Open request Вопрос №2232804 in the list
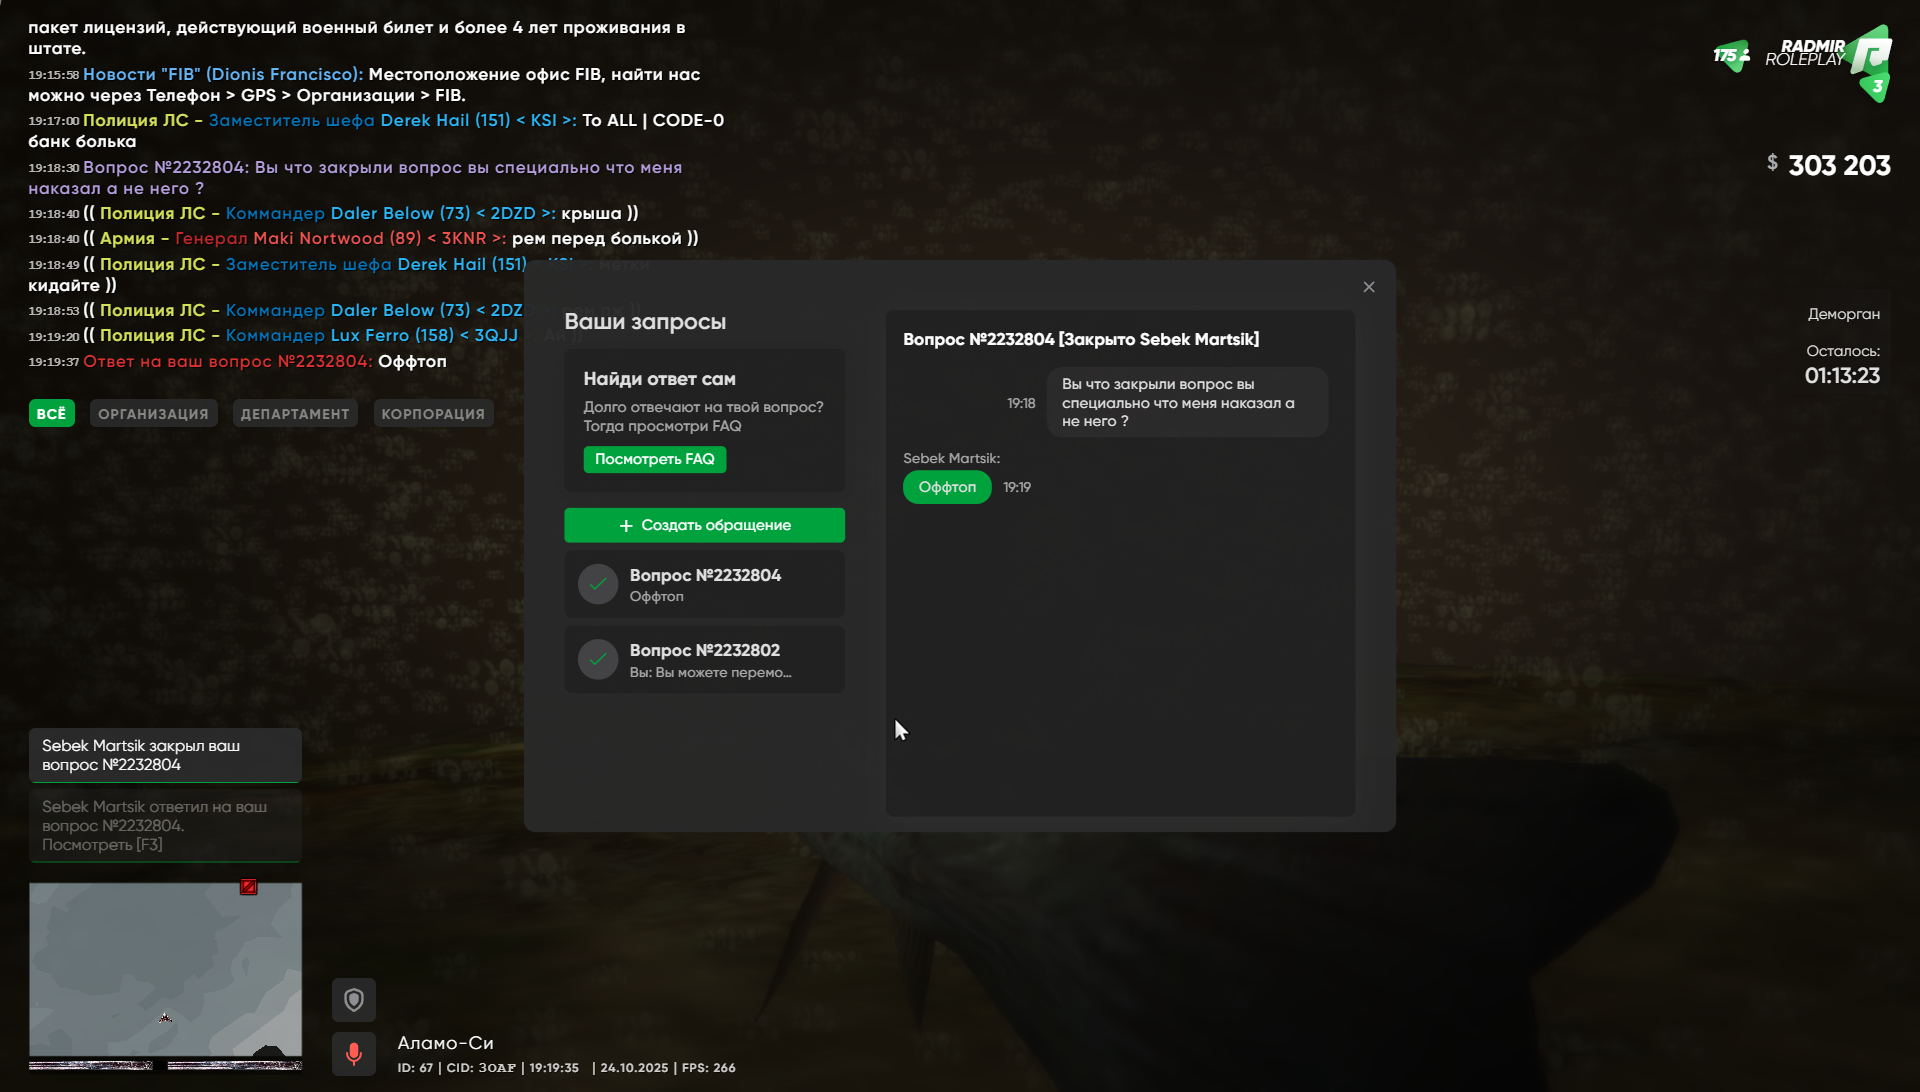The image size is (1920, 1092). click(704, 584)
